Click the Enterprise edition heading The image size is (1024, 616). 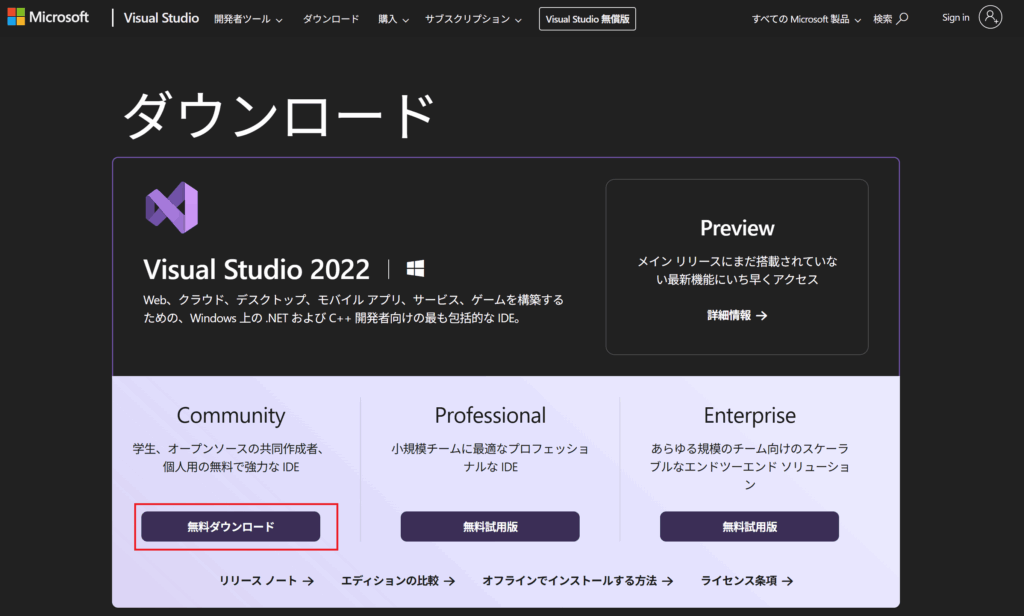750,415
